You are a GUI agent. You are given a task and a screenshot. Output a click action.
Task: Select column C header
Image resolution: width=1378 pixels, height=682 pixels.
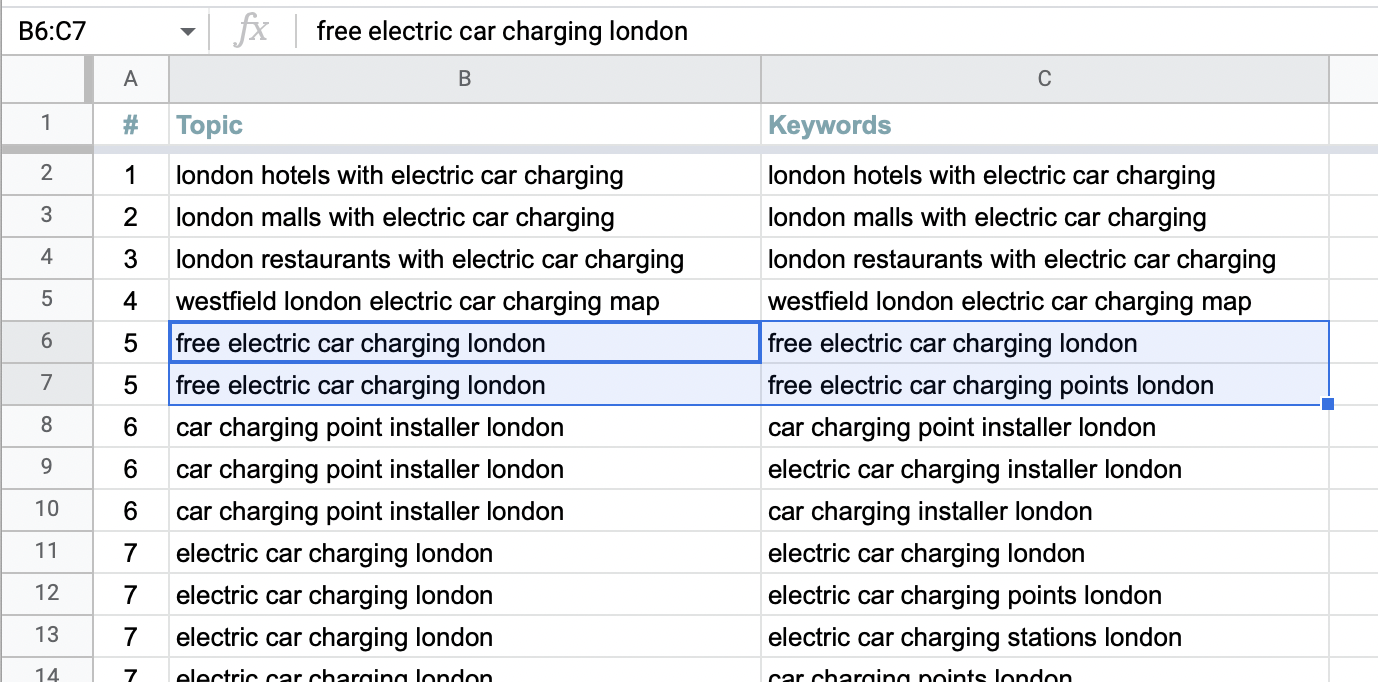point(1045,79)
